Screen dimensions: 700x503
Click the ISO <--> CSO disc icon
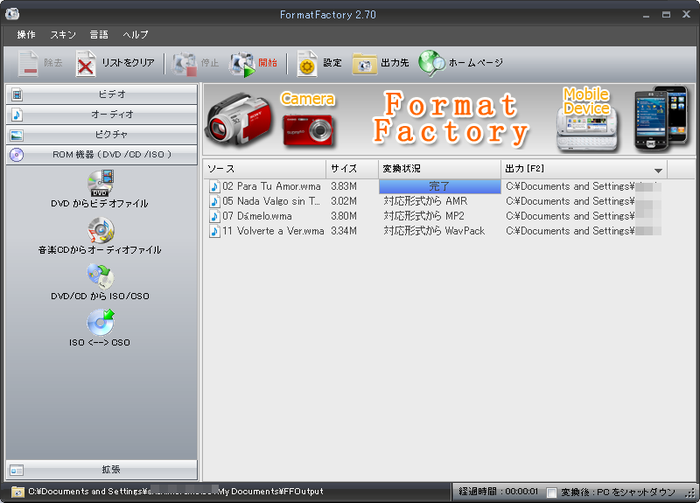pyautogui.click(x=100, y=322)
